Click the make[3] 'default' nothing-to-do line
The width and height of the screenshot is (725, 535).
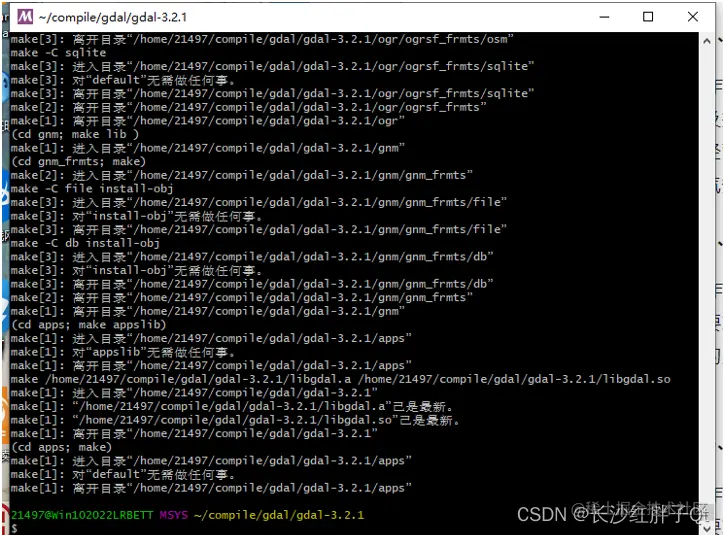[x=123, y=80]
